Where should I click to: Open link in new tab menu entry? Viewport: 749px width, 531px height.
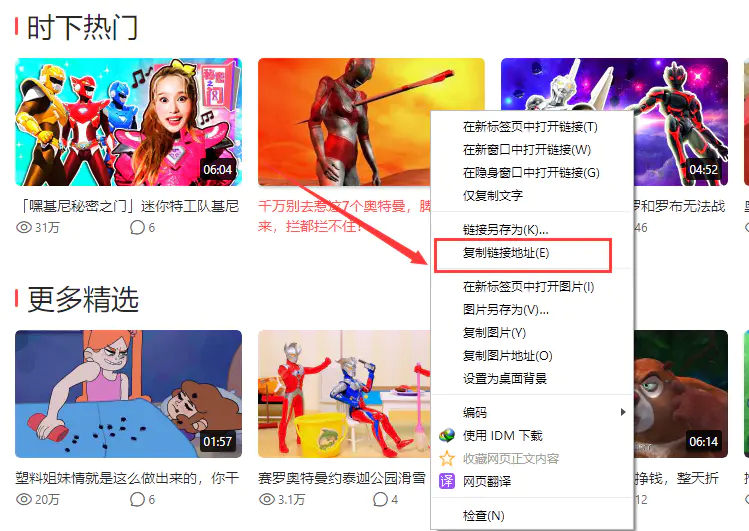pos(530,127)
